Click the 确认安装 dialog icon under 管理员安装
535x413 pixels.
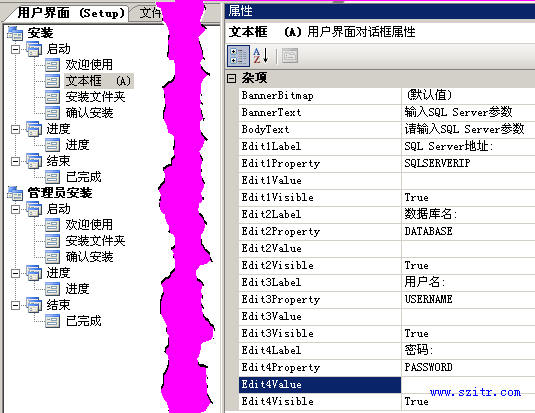pyautogui.click(x=52, y=257)
